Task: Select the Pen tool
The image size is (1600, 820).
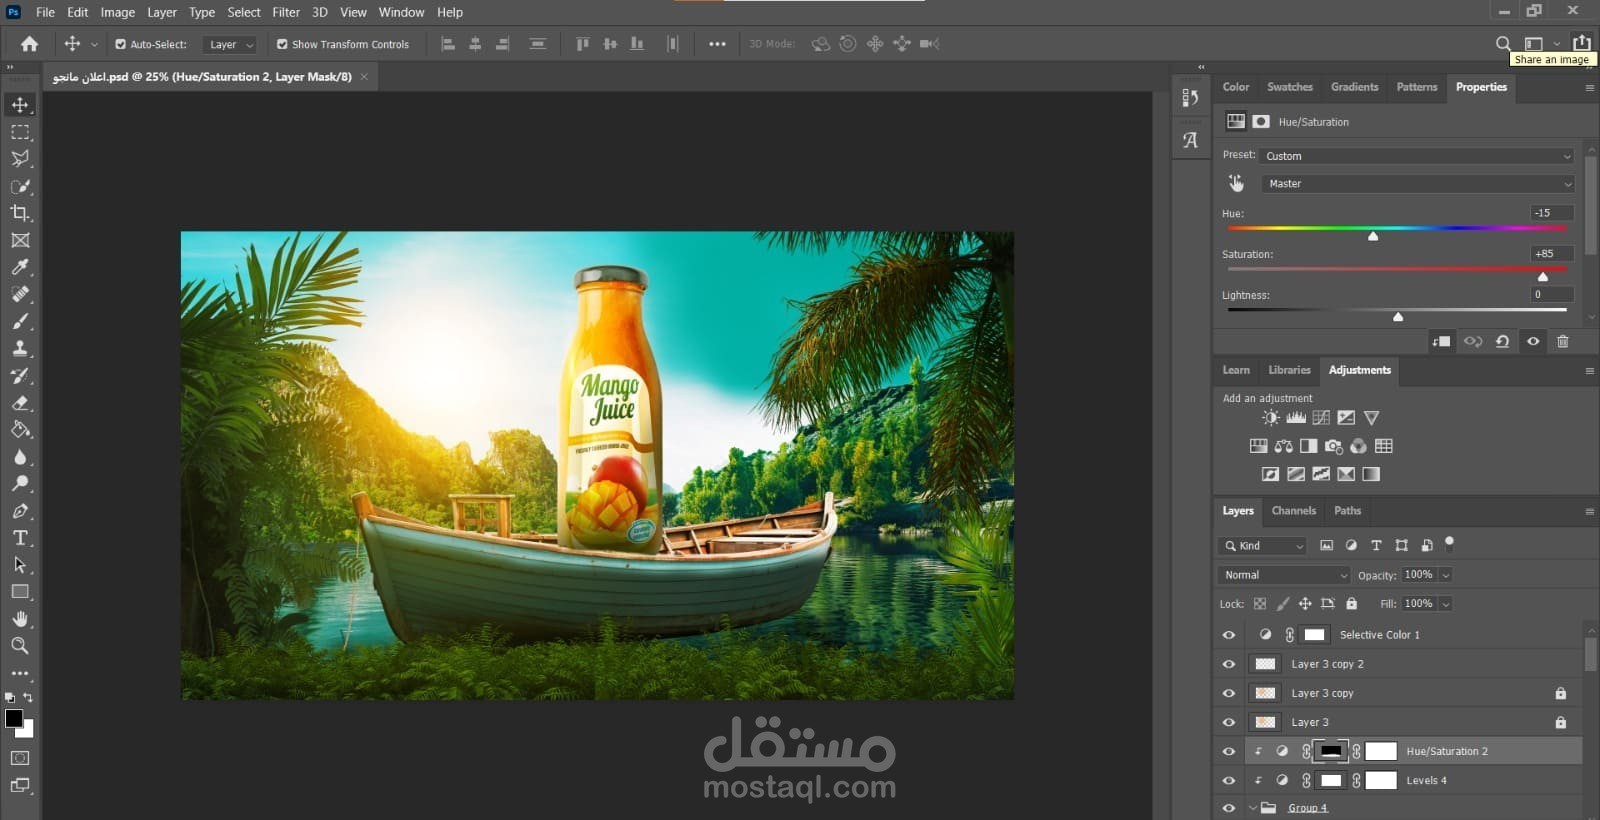Action: click(x=20, y=510)
